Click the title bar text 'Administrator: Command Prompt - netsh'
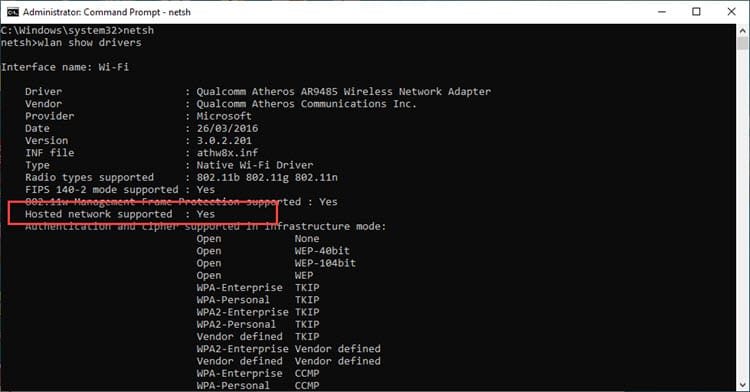Viewport: 750px width, 392px height. click(107, 12)
